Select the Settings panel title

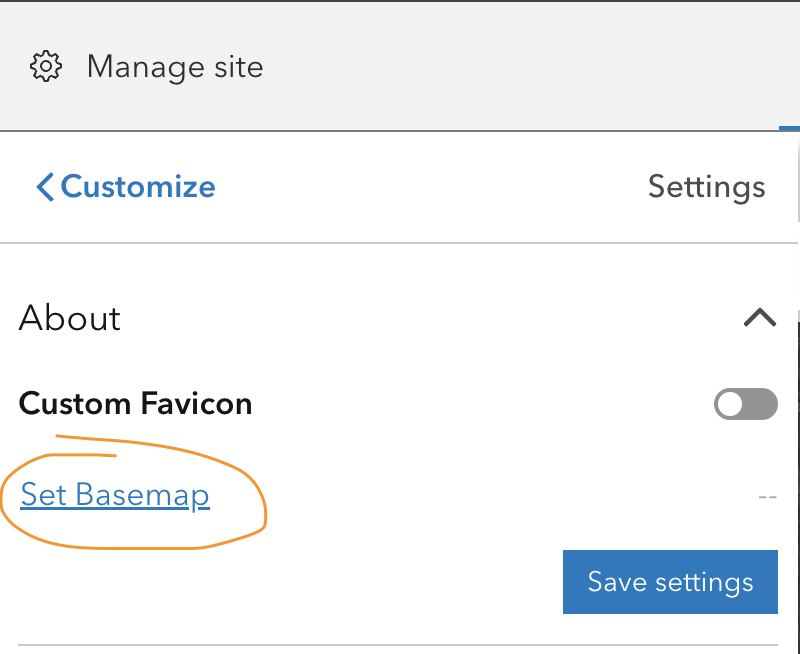pos(707,187)
